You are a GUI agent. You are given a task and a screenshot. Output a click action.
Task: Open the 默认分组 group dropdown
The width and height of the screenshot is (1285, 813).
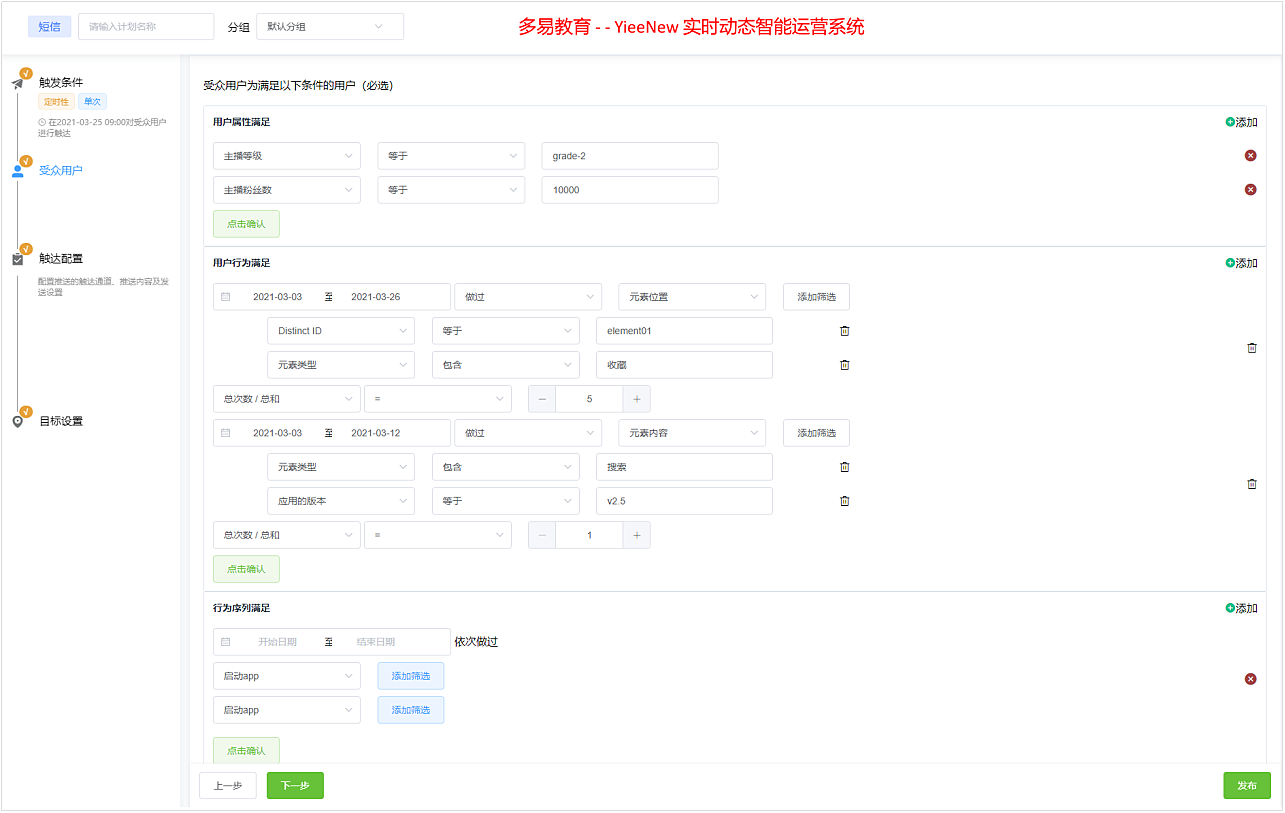[x=330, y=27]
